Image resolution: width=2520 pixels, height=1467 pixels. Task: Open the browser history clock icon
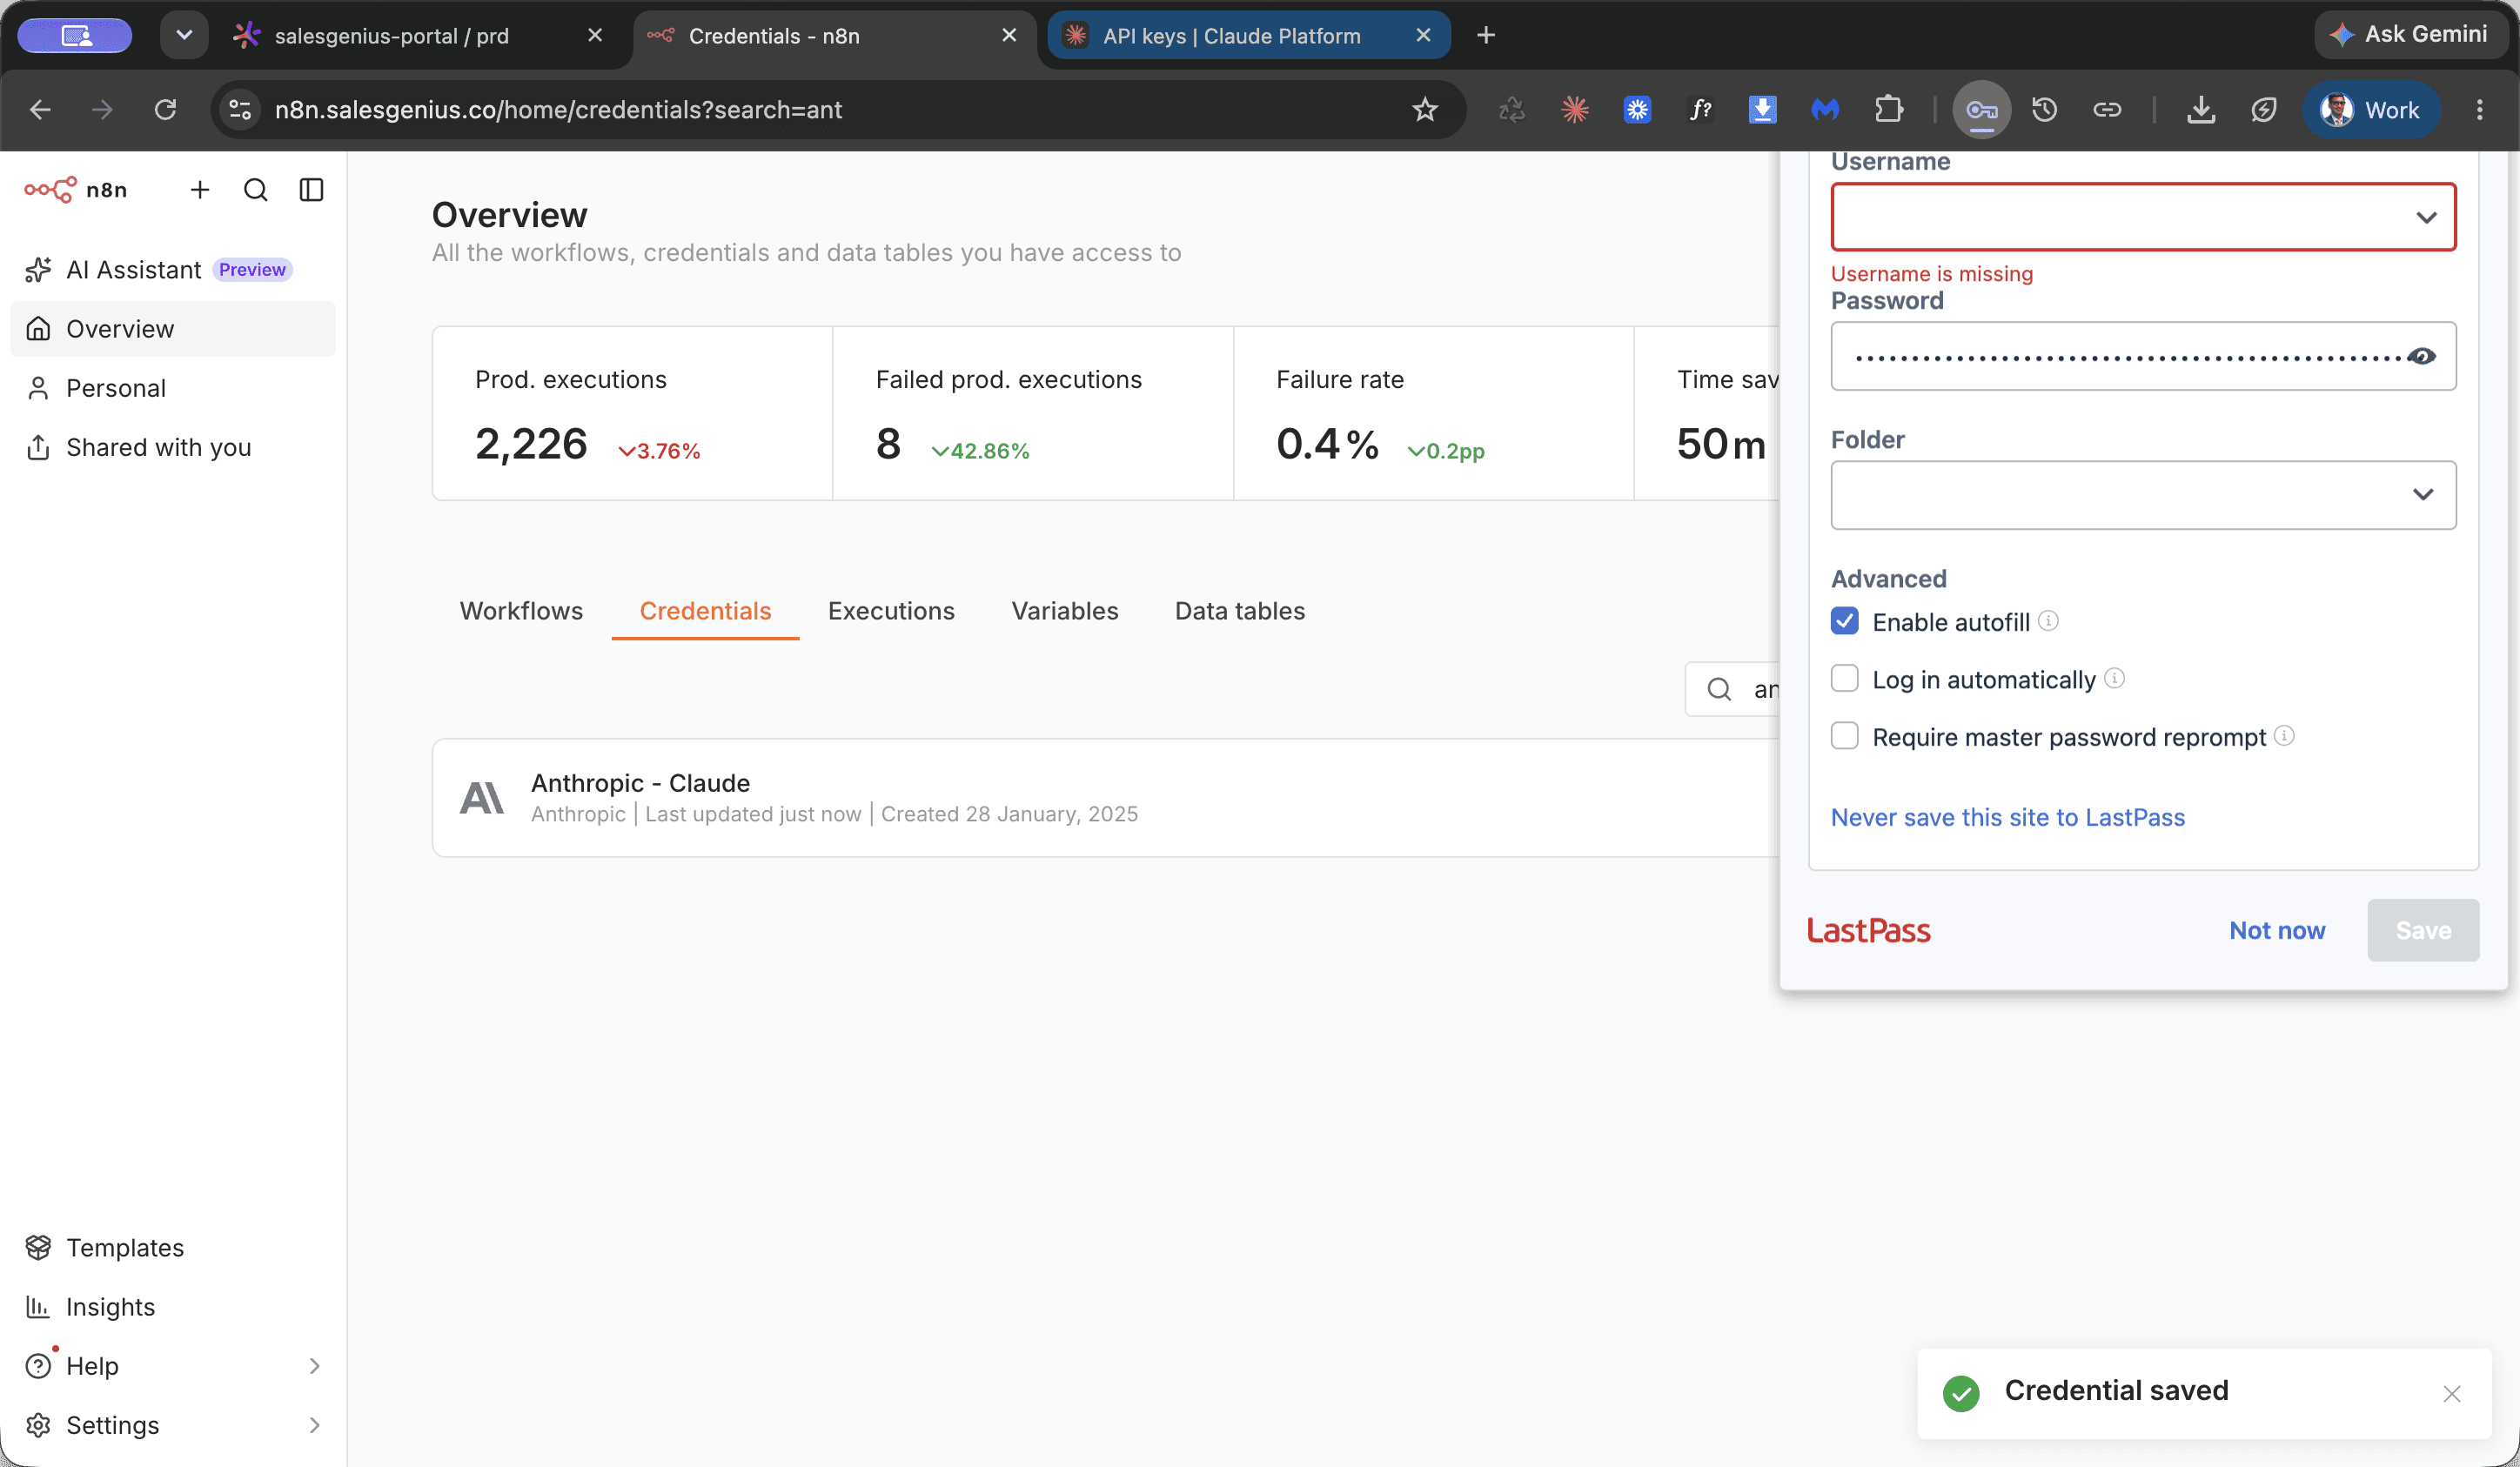click(x=2044, y=109)
